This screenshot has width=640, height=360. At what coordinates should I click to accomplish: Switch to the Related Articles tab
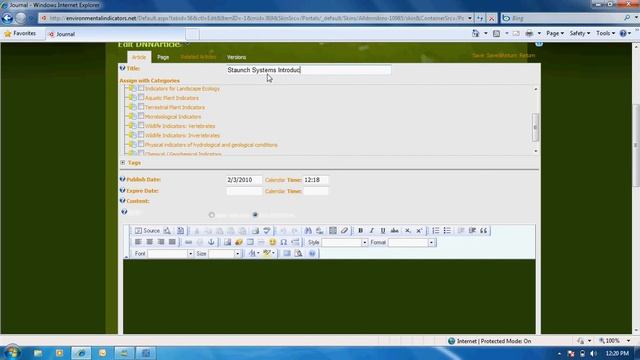198,57
